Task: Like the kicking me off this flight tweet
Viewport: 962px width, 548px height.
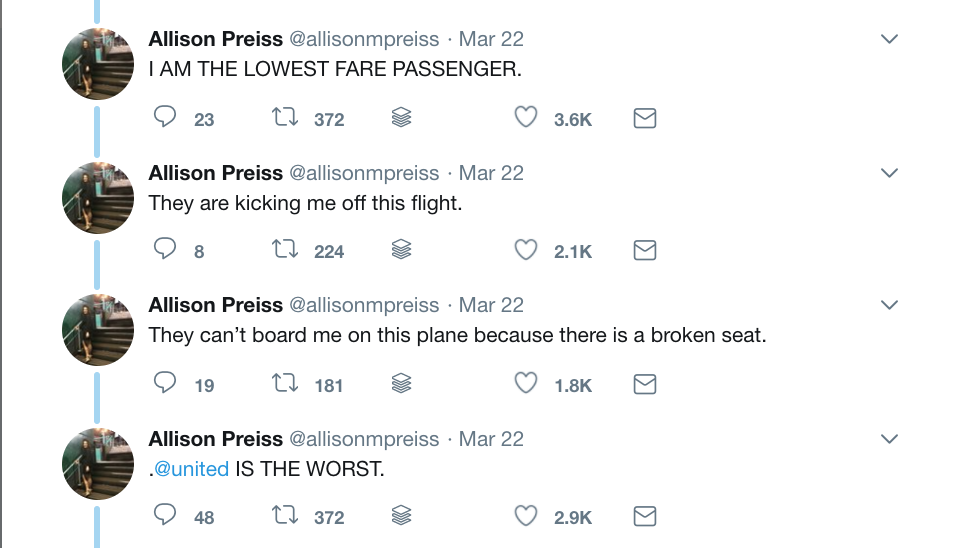Action: (x=526, y=250)
